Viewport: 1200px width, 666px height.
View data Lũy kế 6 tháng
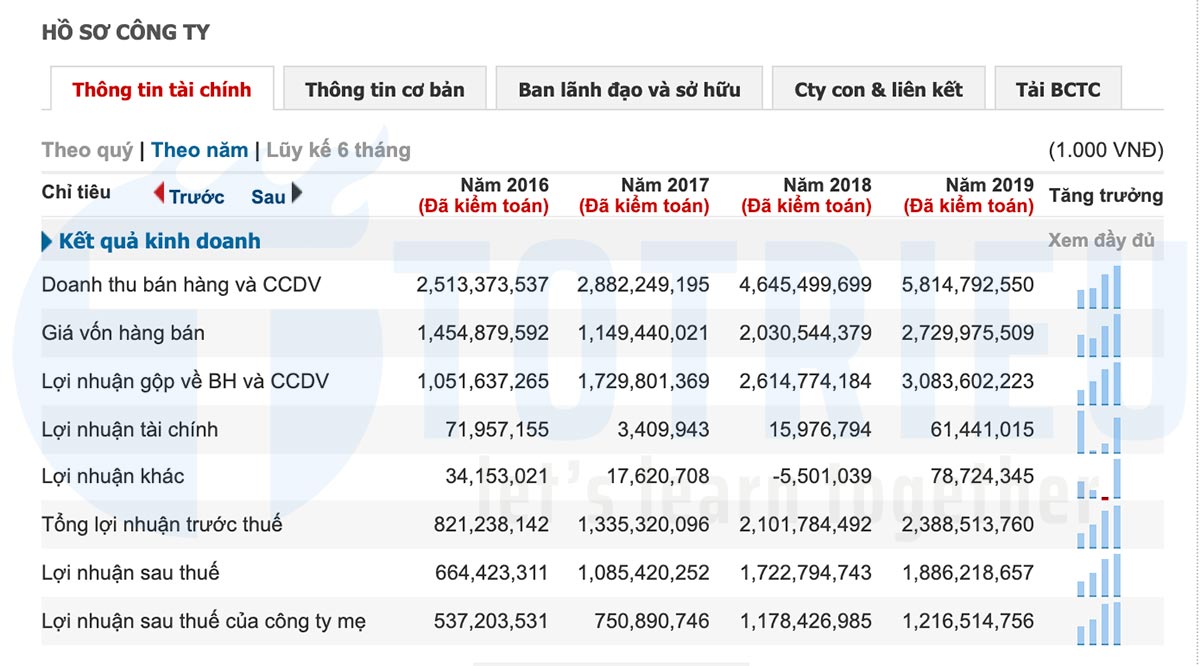pos(338,150)
